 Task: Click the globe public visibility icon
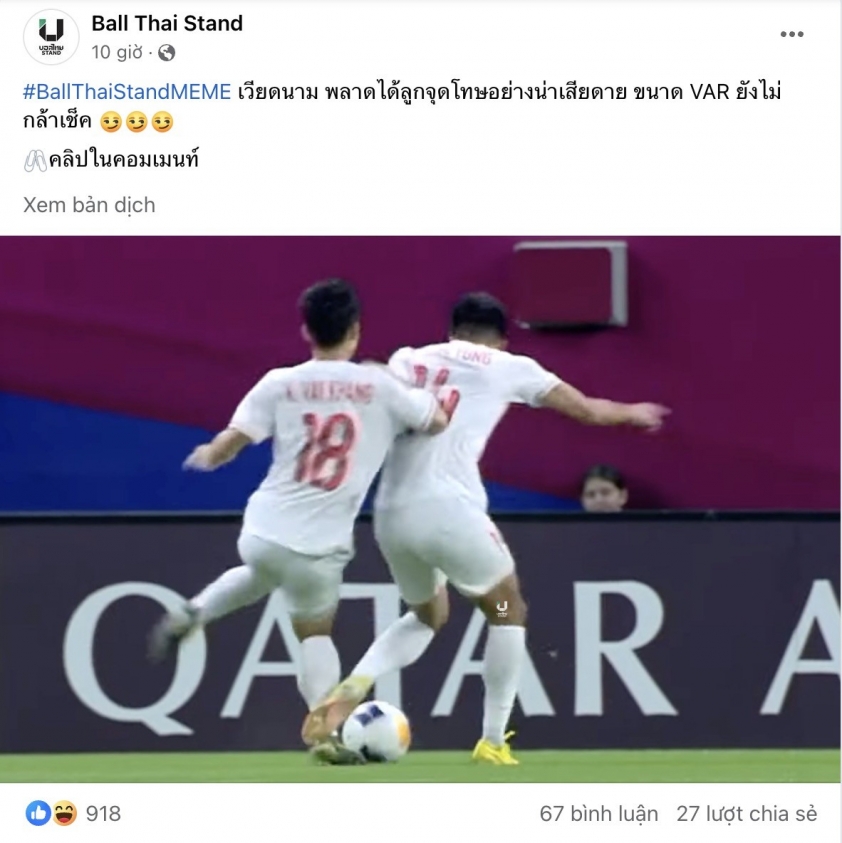(x=167, y=53)
